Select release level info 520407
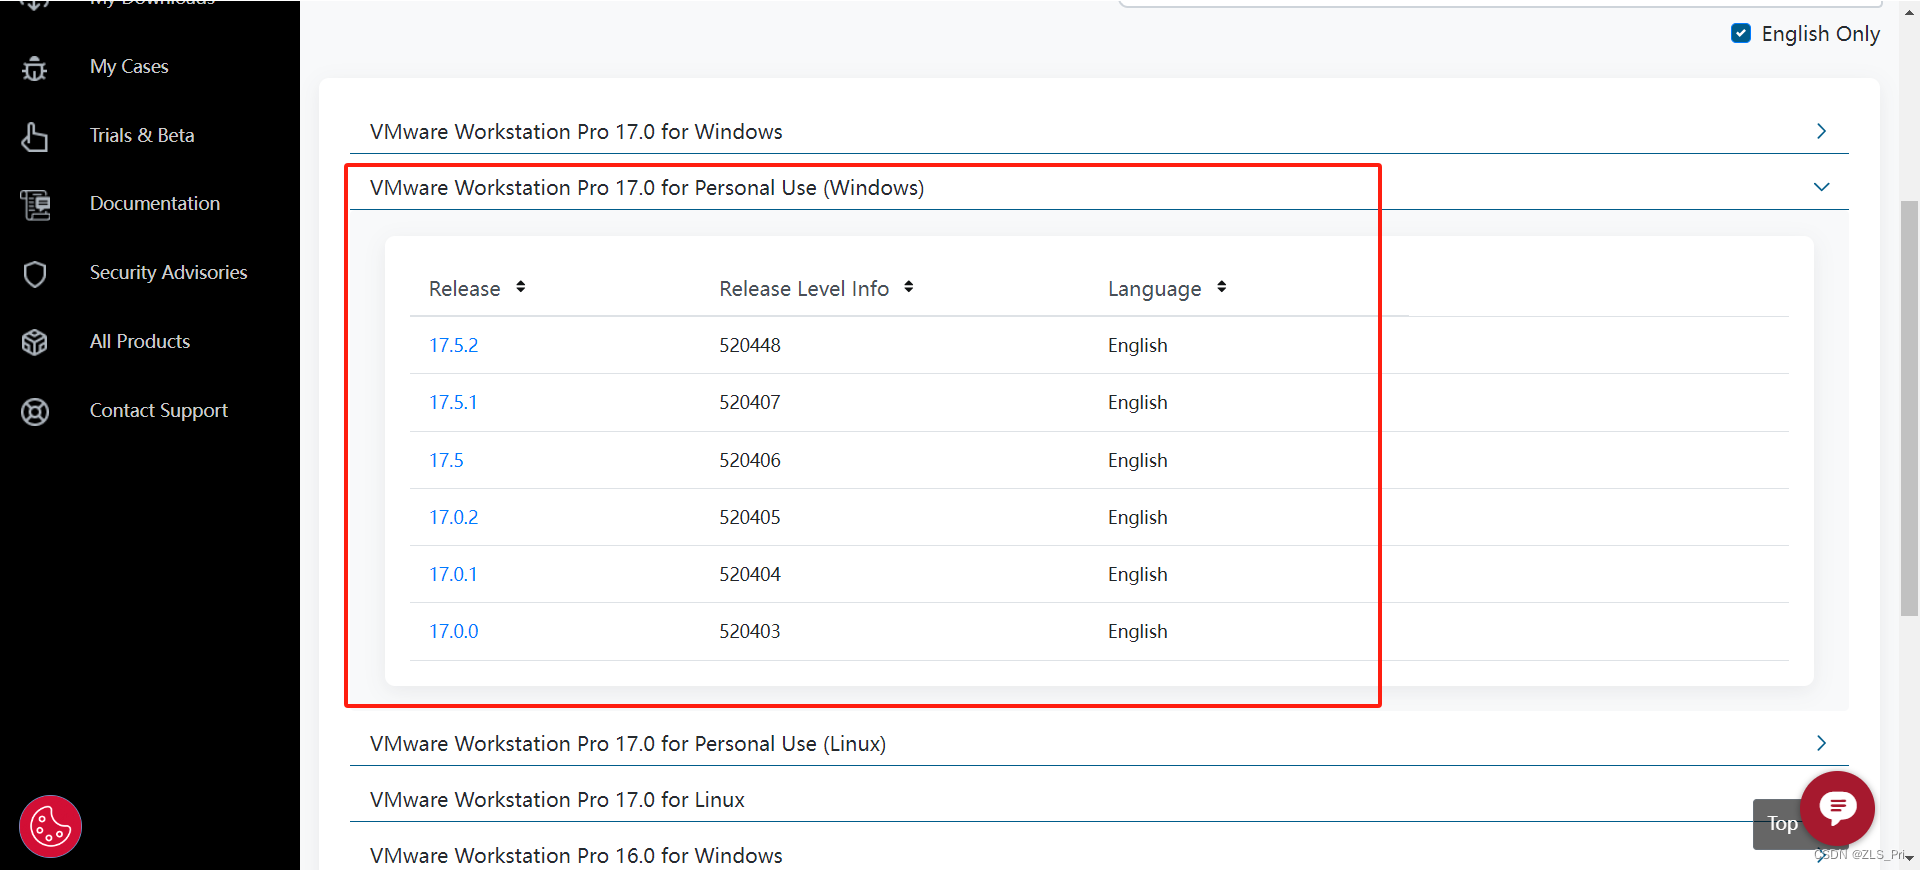This screenshot has height=870, width=1920. point(750,402)
